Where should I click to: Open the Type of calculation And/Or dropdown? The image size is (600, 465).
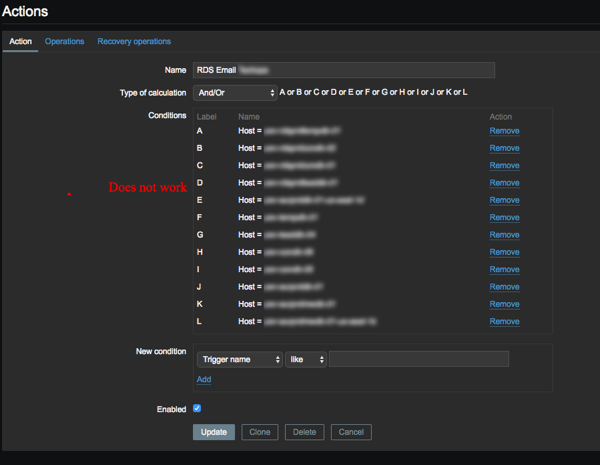[x=235, y=93]
